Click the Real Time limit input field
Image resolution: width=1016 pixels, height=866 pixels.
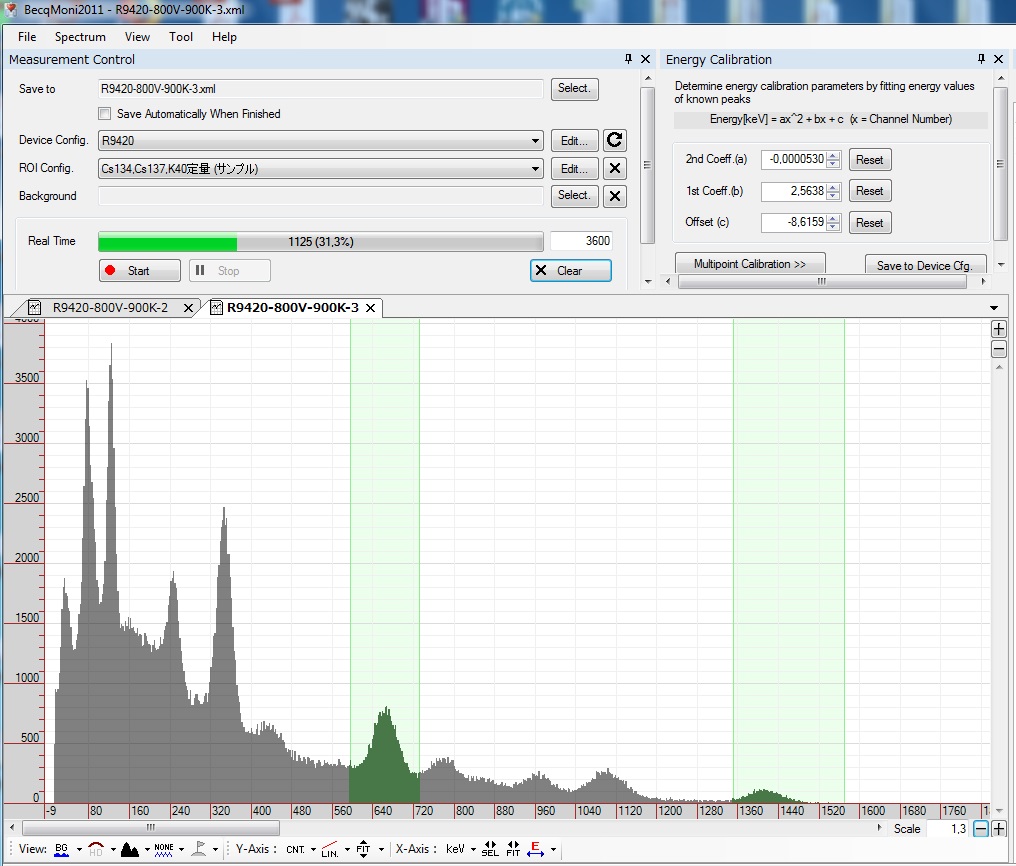click(580, 241)
